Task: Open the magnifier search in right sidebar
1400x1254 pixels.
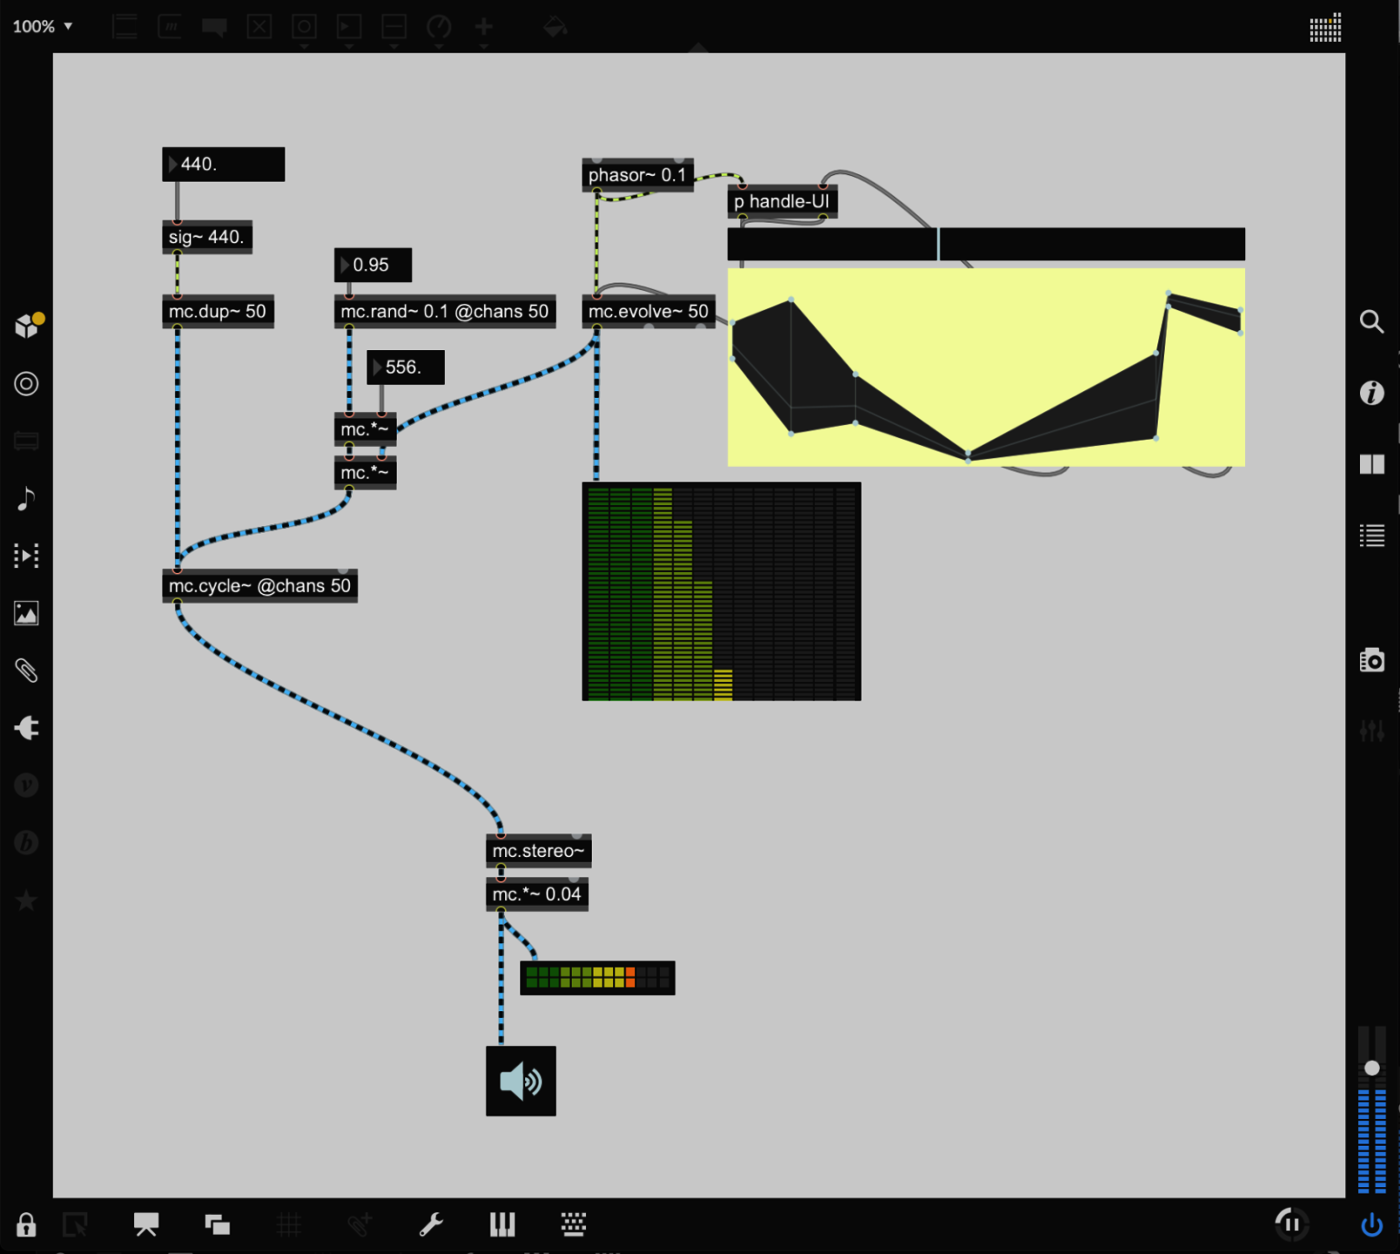Action: 1372,322
